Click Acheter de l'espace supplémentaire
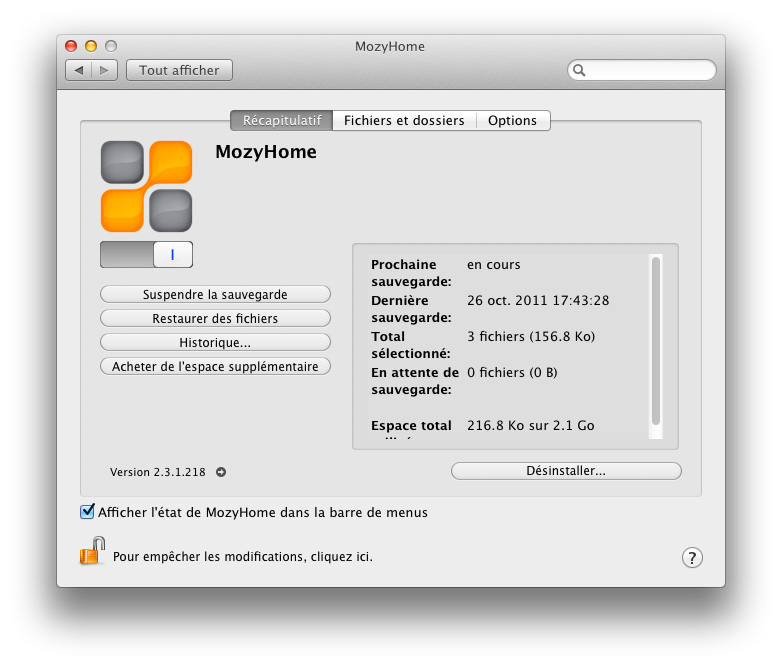This screenshot has height=666, width=782. pos(215,366)
